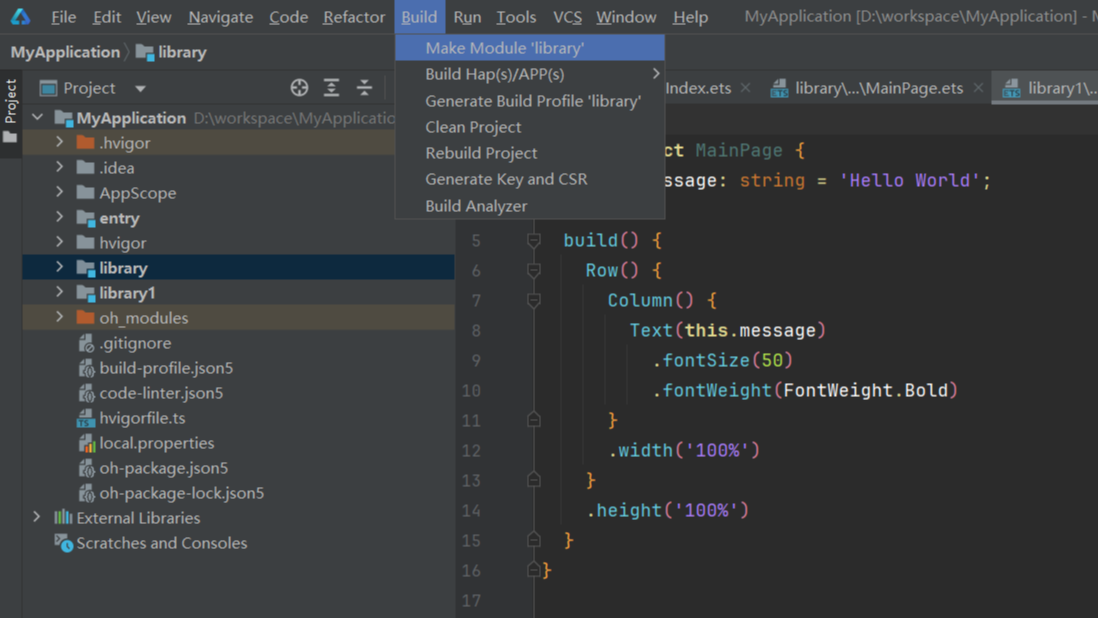
Task: Click the .hvigor orange folder icon
Action: (85, 143)
